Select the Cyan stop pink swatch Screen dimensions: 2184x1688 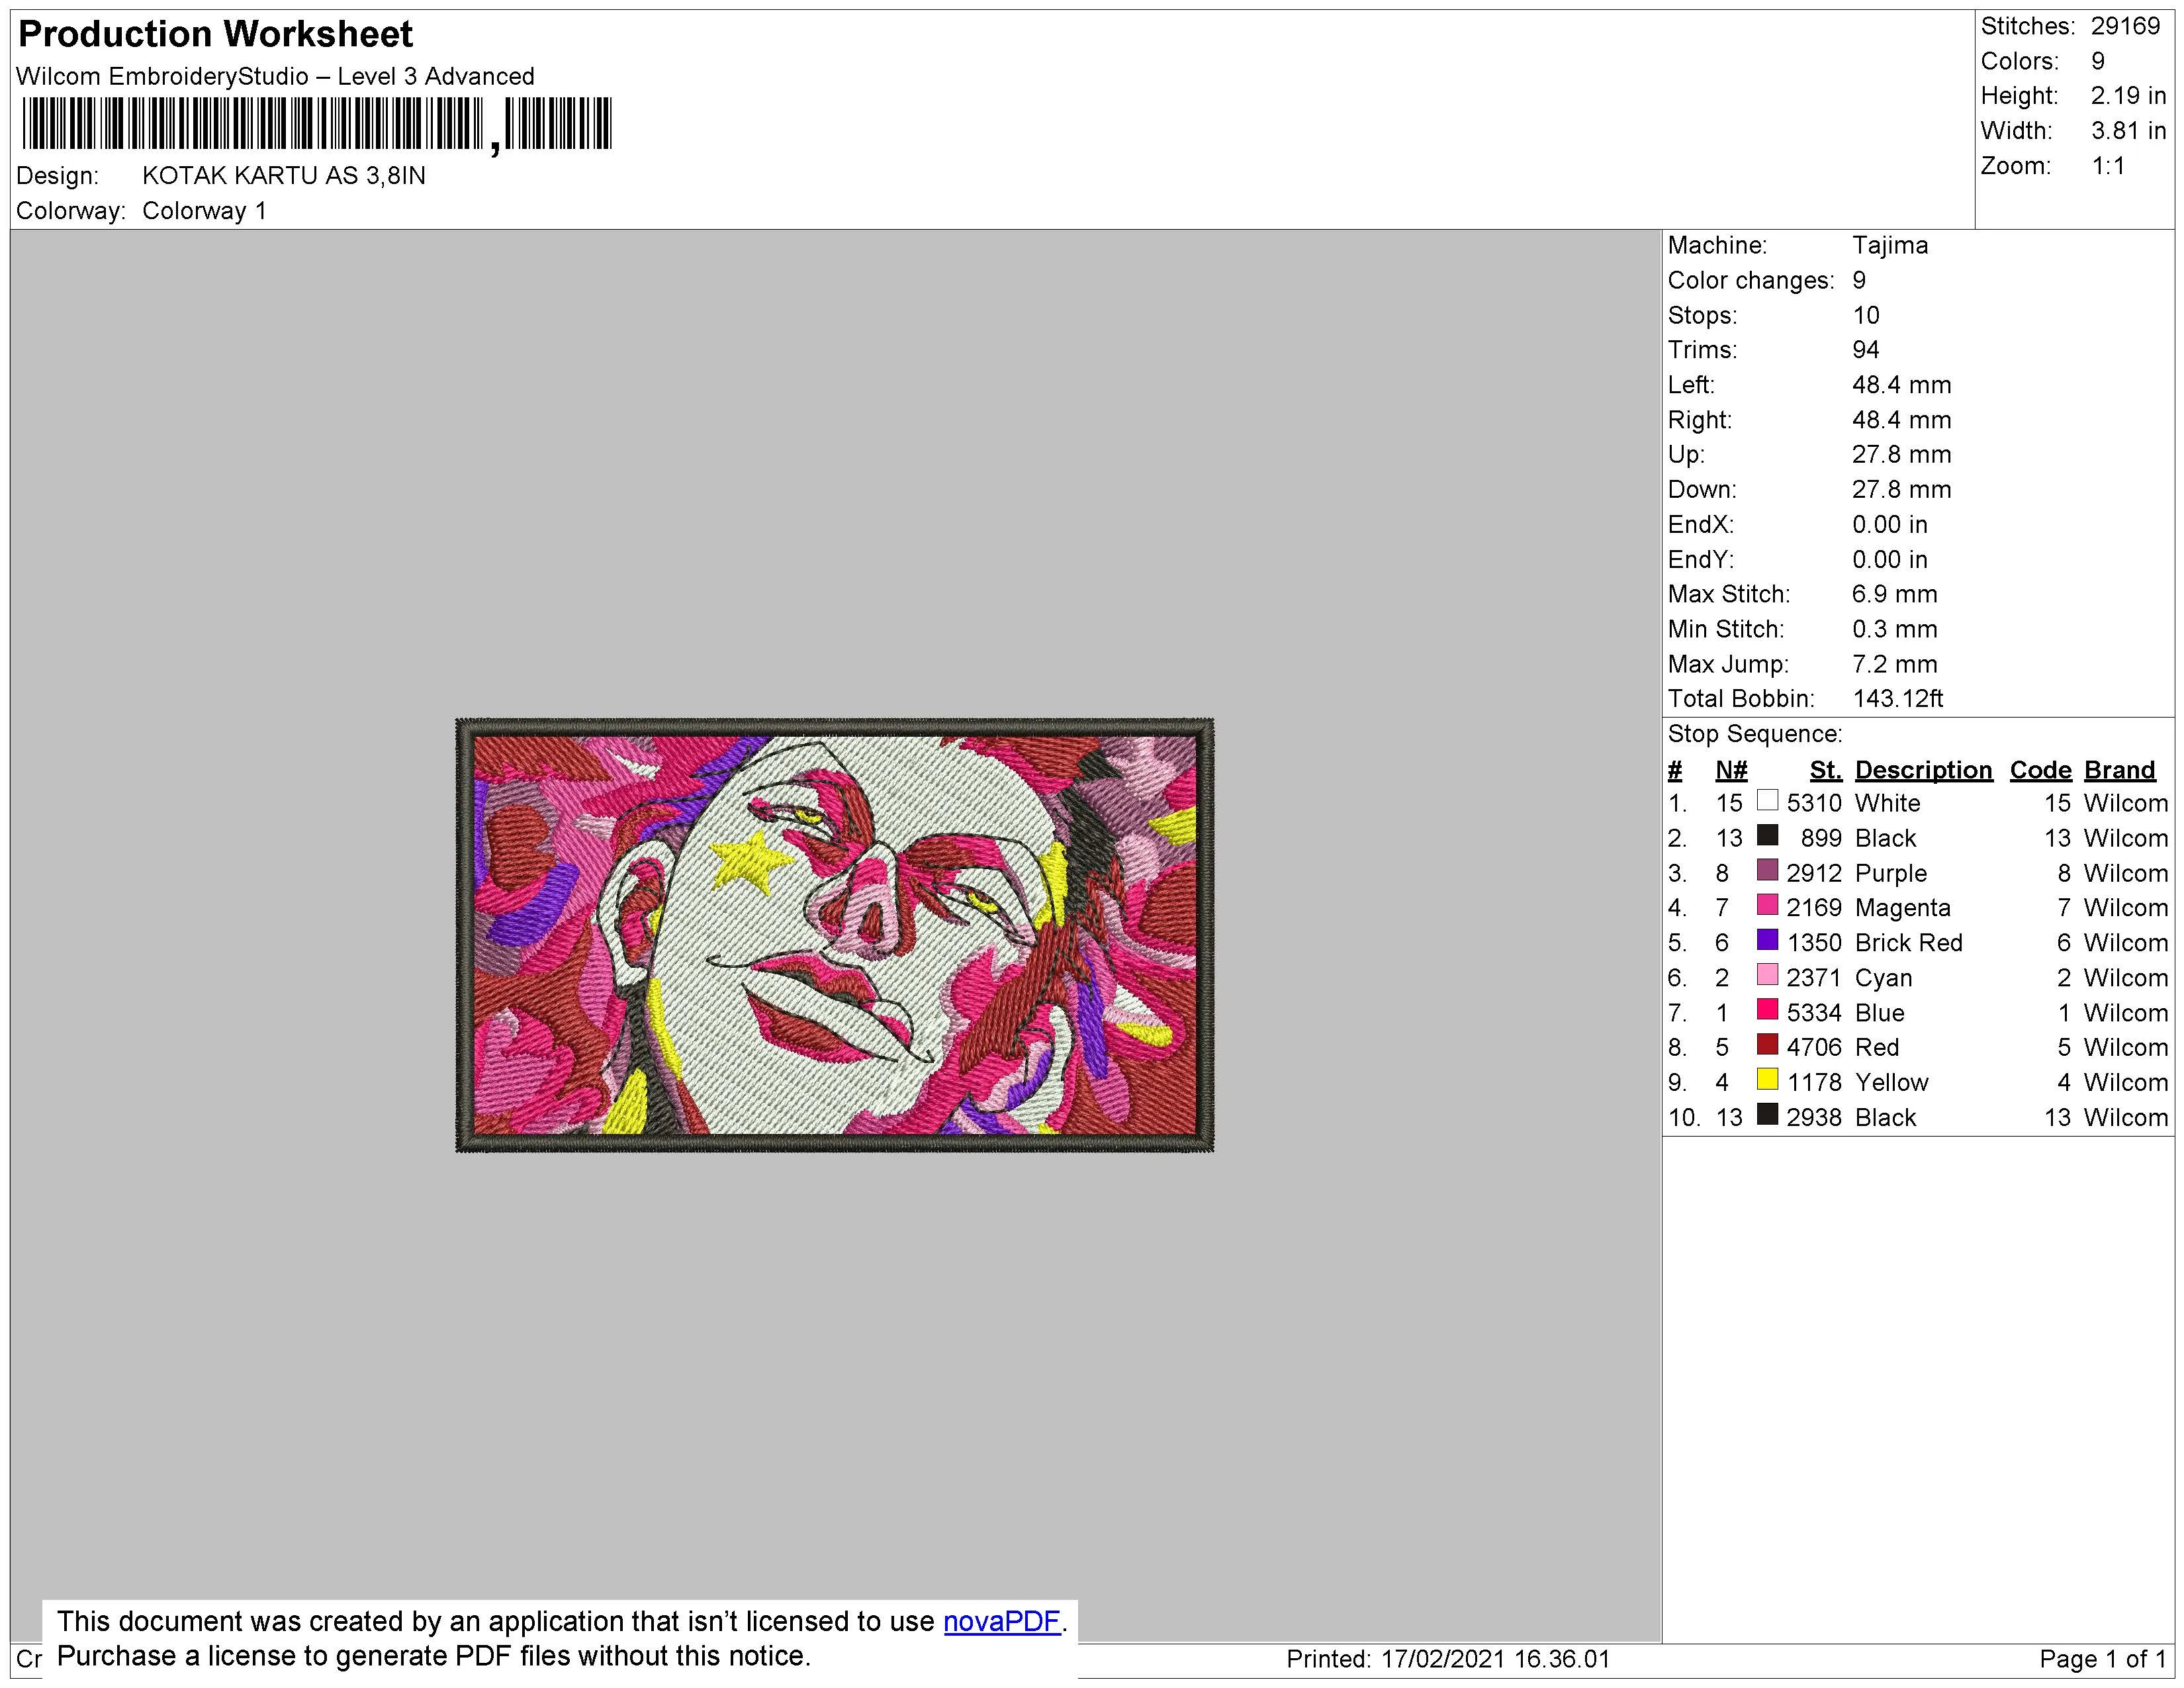pos(1767,975)
